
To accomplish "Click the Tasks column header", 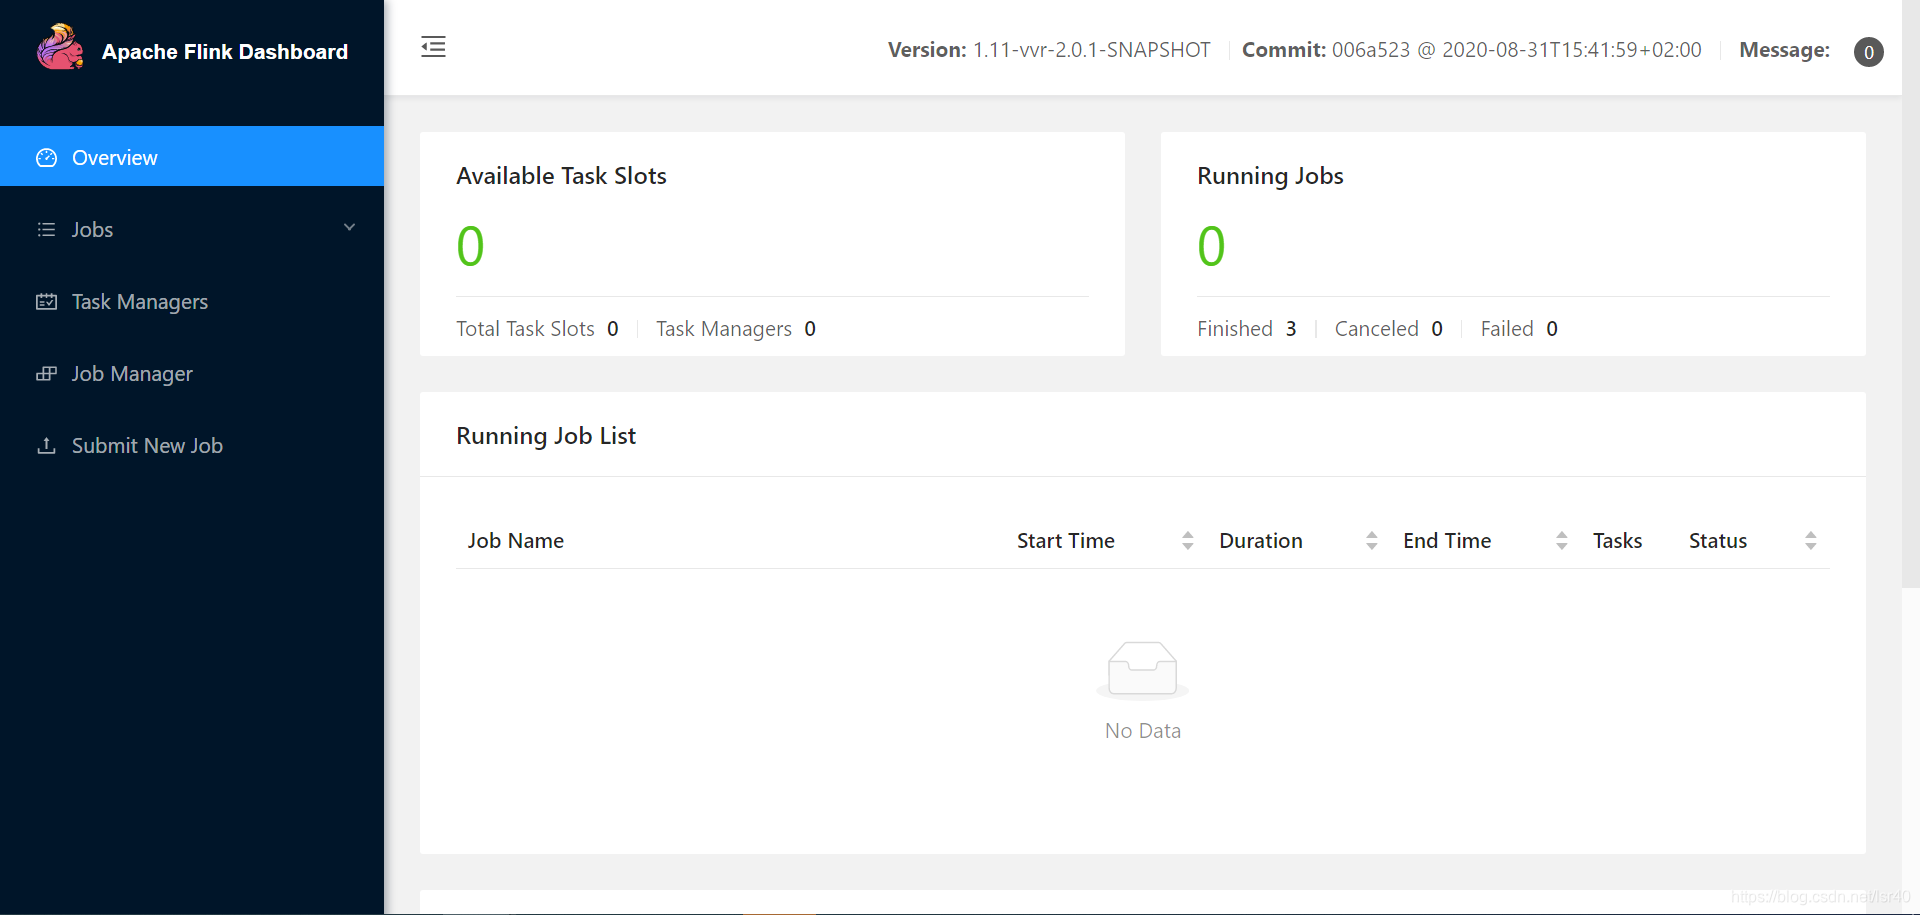I will [1618, 541].
